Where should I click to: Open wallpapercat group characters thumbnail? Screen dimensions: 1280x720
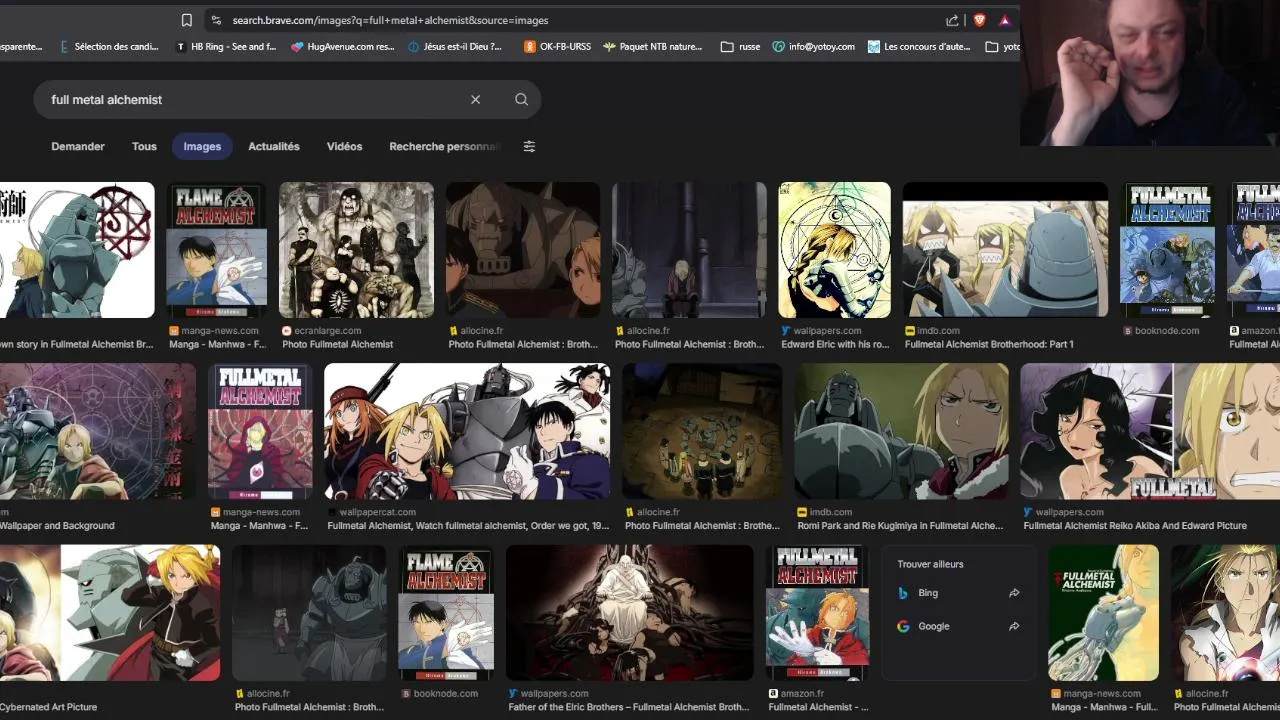[x=467, y=431]
